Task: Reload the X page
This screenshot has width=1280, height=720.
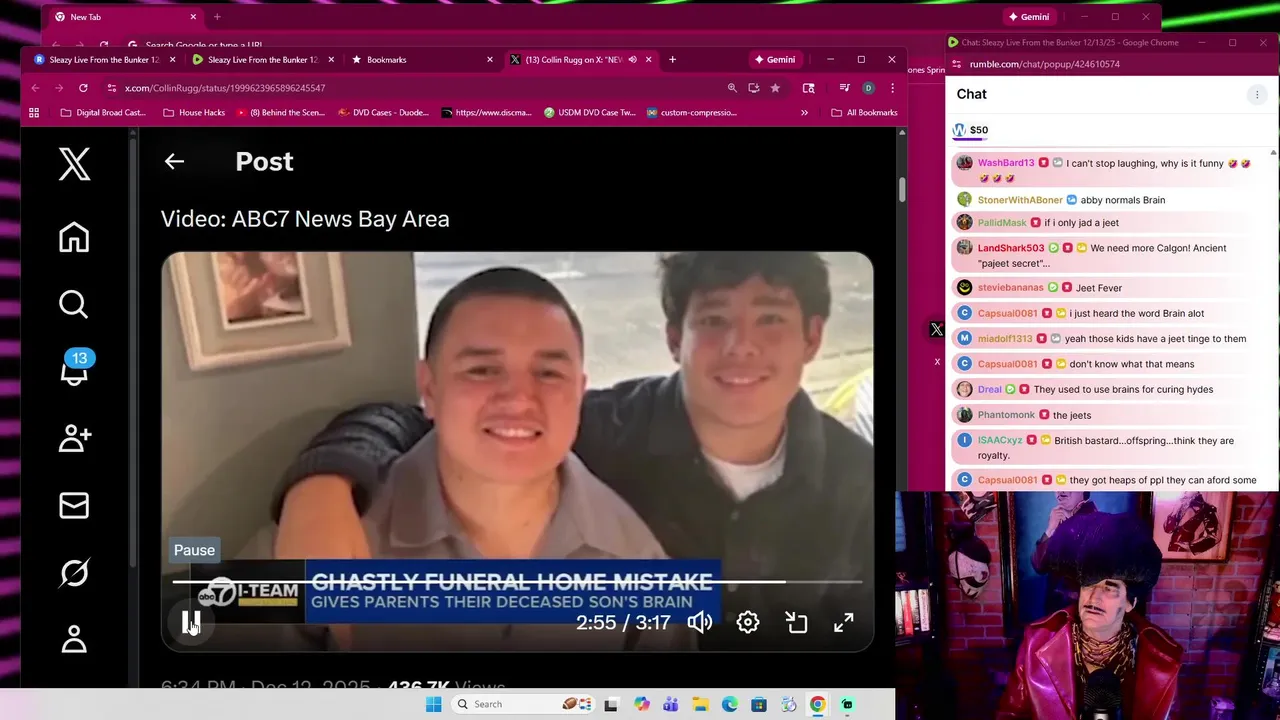Action: pos(83,88)
